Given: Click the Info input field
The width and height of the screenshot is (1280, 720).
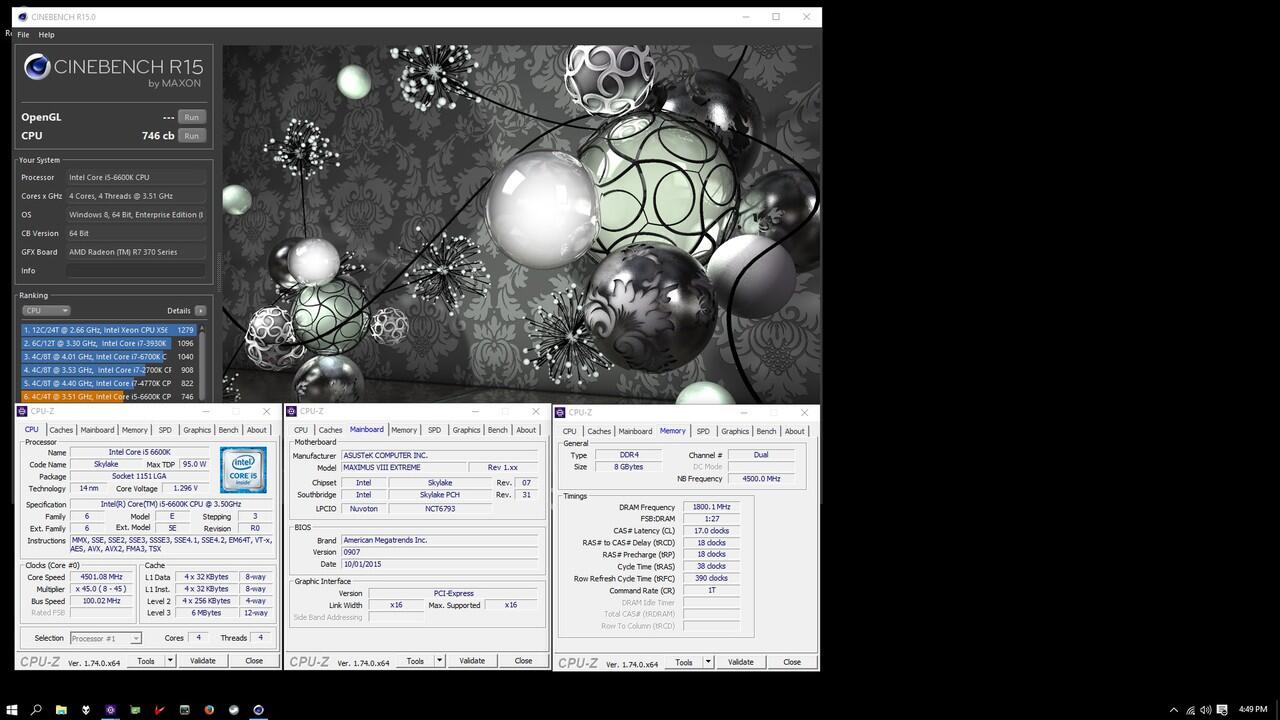Looking at the screenshot, I should point(136,270).
